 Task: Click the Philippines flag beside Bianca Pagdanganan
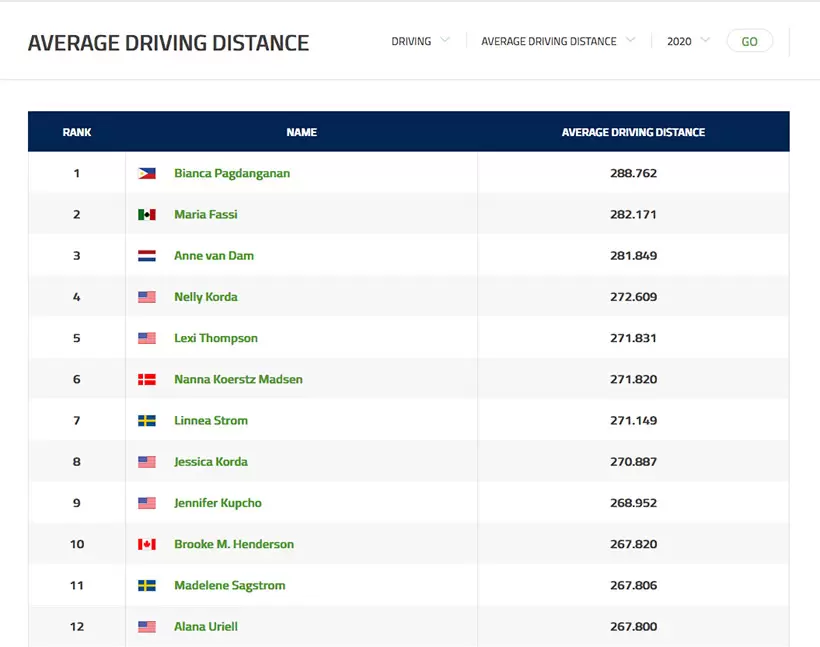click(147, 173)
